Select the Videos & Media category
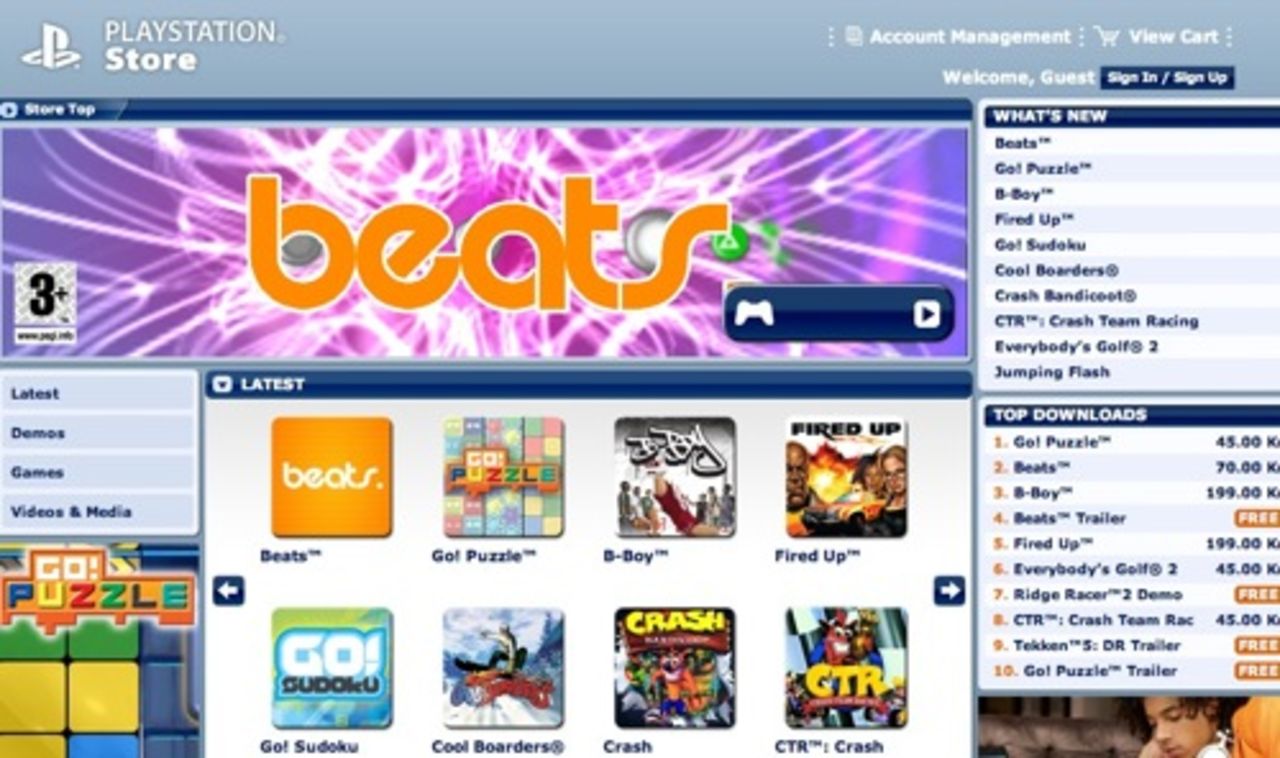This screenshot has width=1280, height=758. tap(98, 512)
